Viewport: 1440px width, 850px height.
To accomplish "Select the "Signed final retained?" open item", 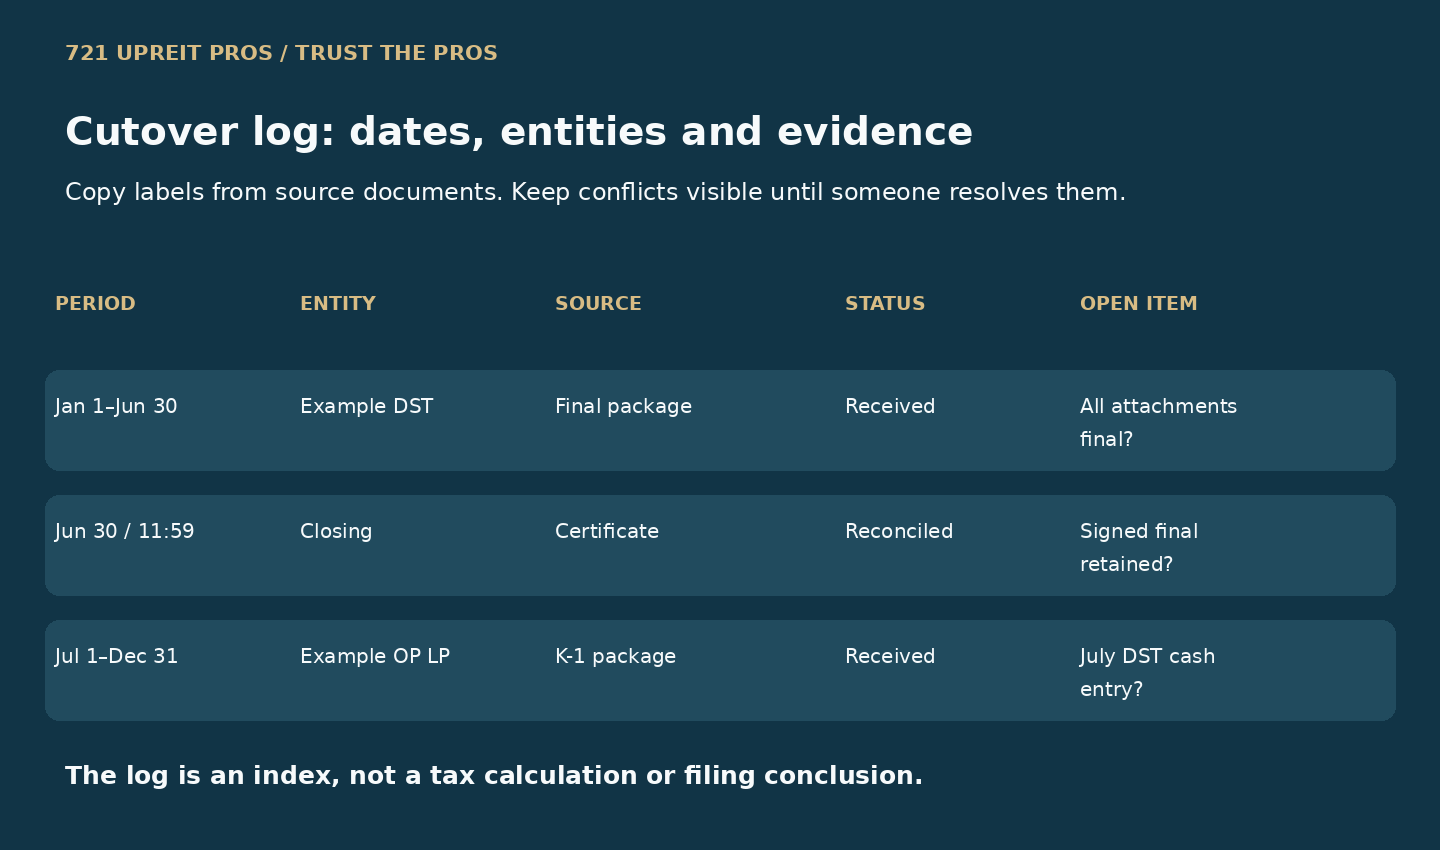I will (x=1139, y=548).
